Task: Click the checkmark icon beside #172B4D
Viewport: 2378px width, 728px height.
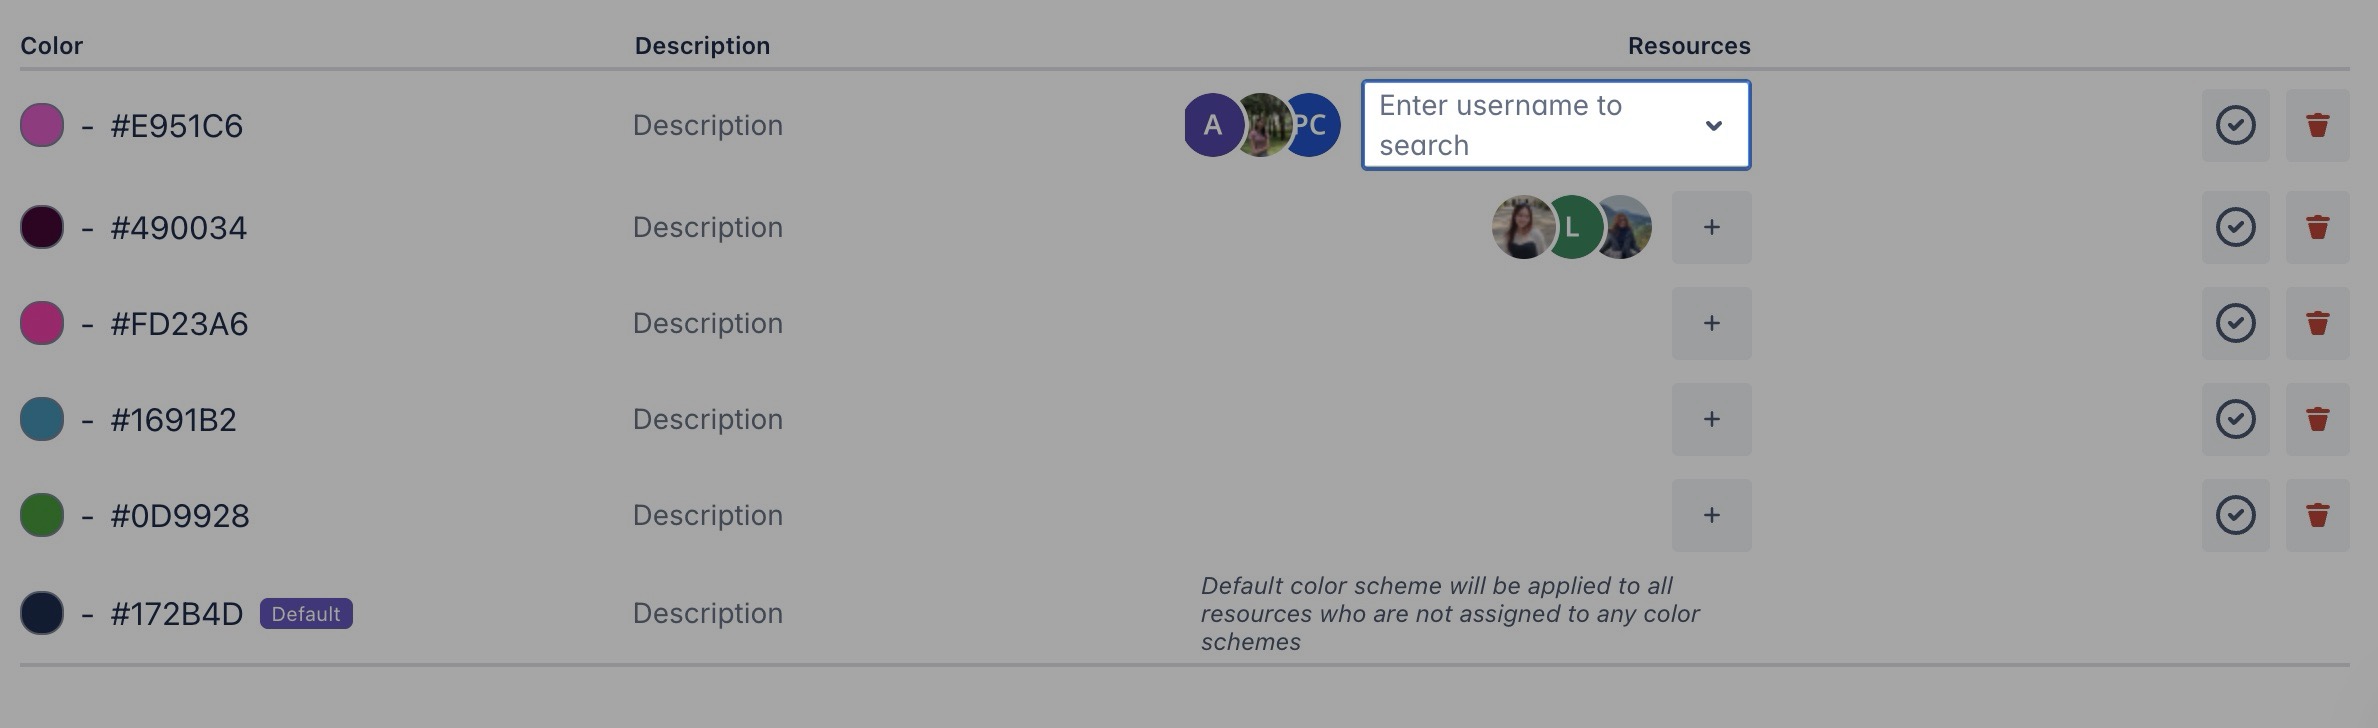Action: [2235, 612]
